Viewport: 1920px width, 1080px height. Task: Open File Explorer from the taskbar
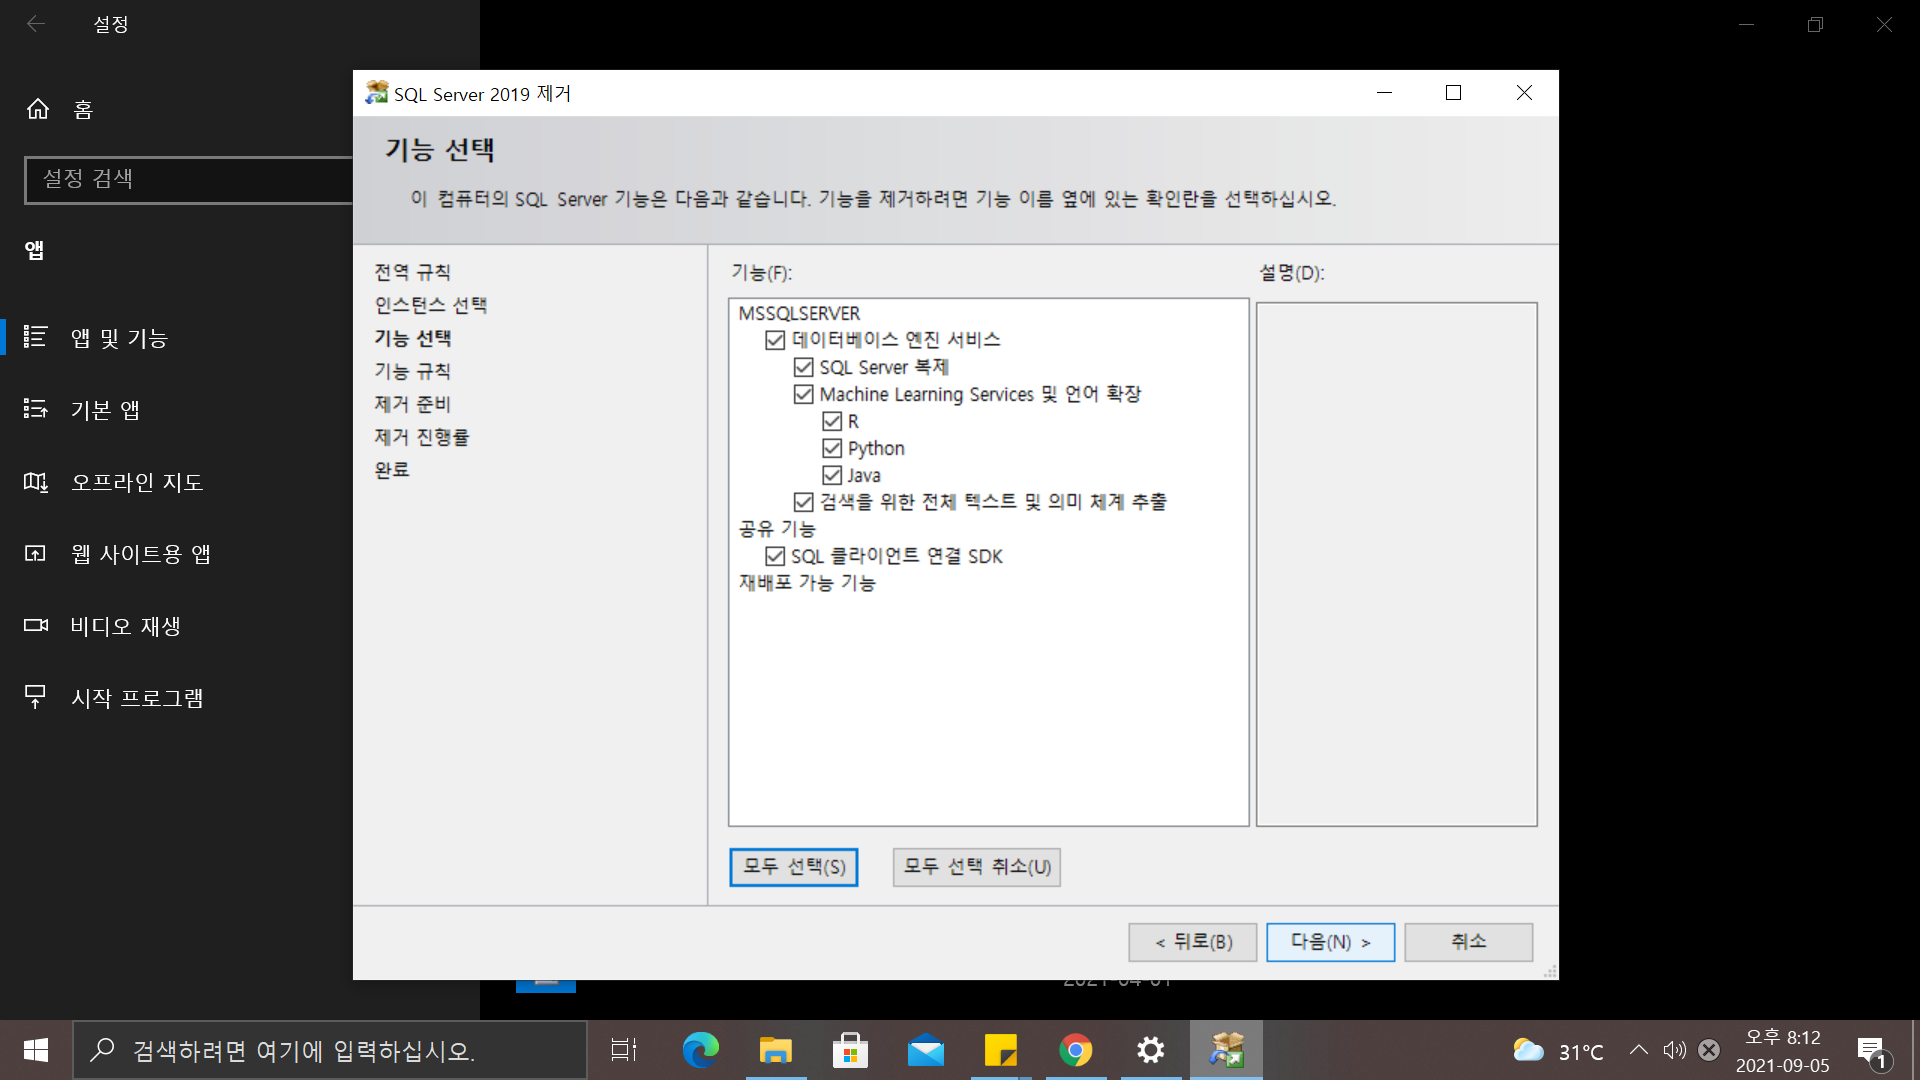pos(775,1050)
